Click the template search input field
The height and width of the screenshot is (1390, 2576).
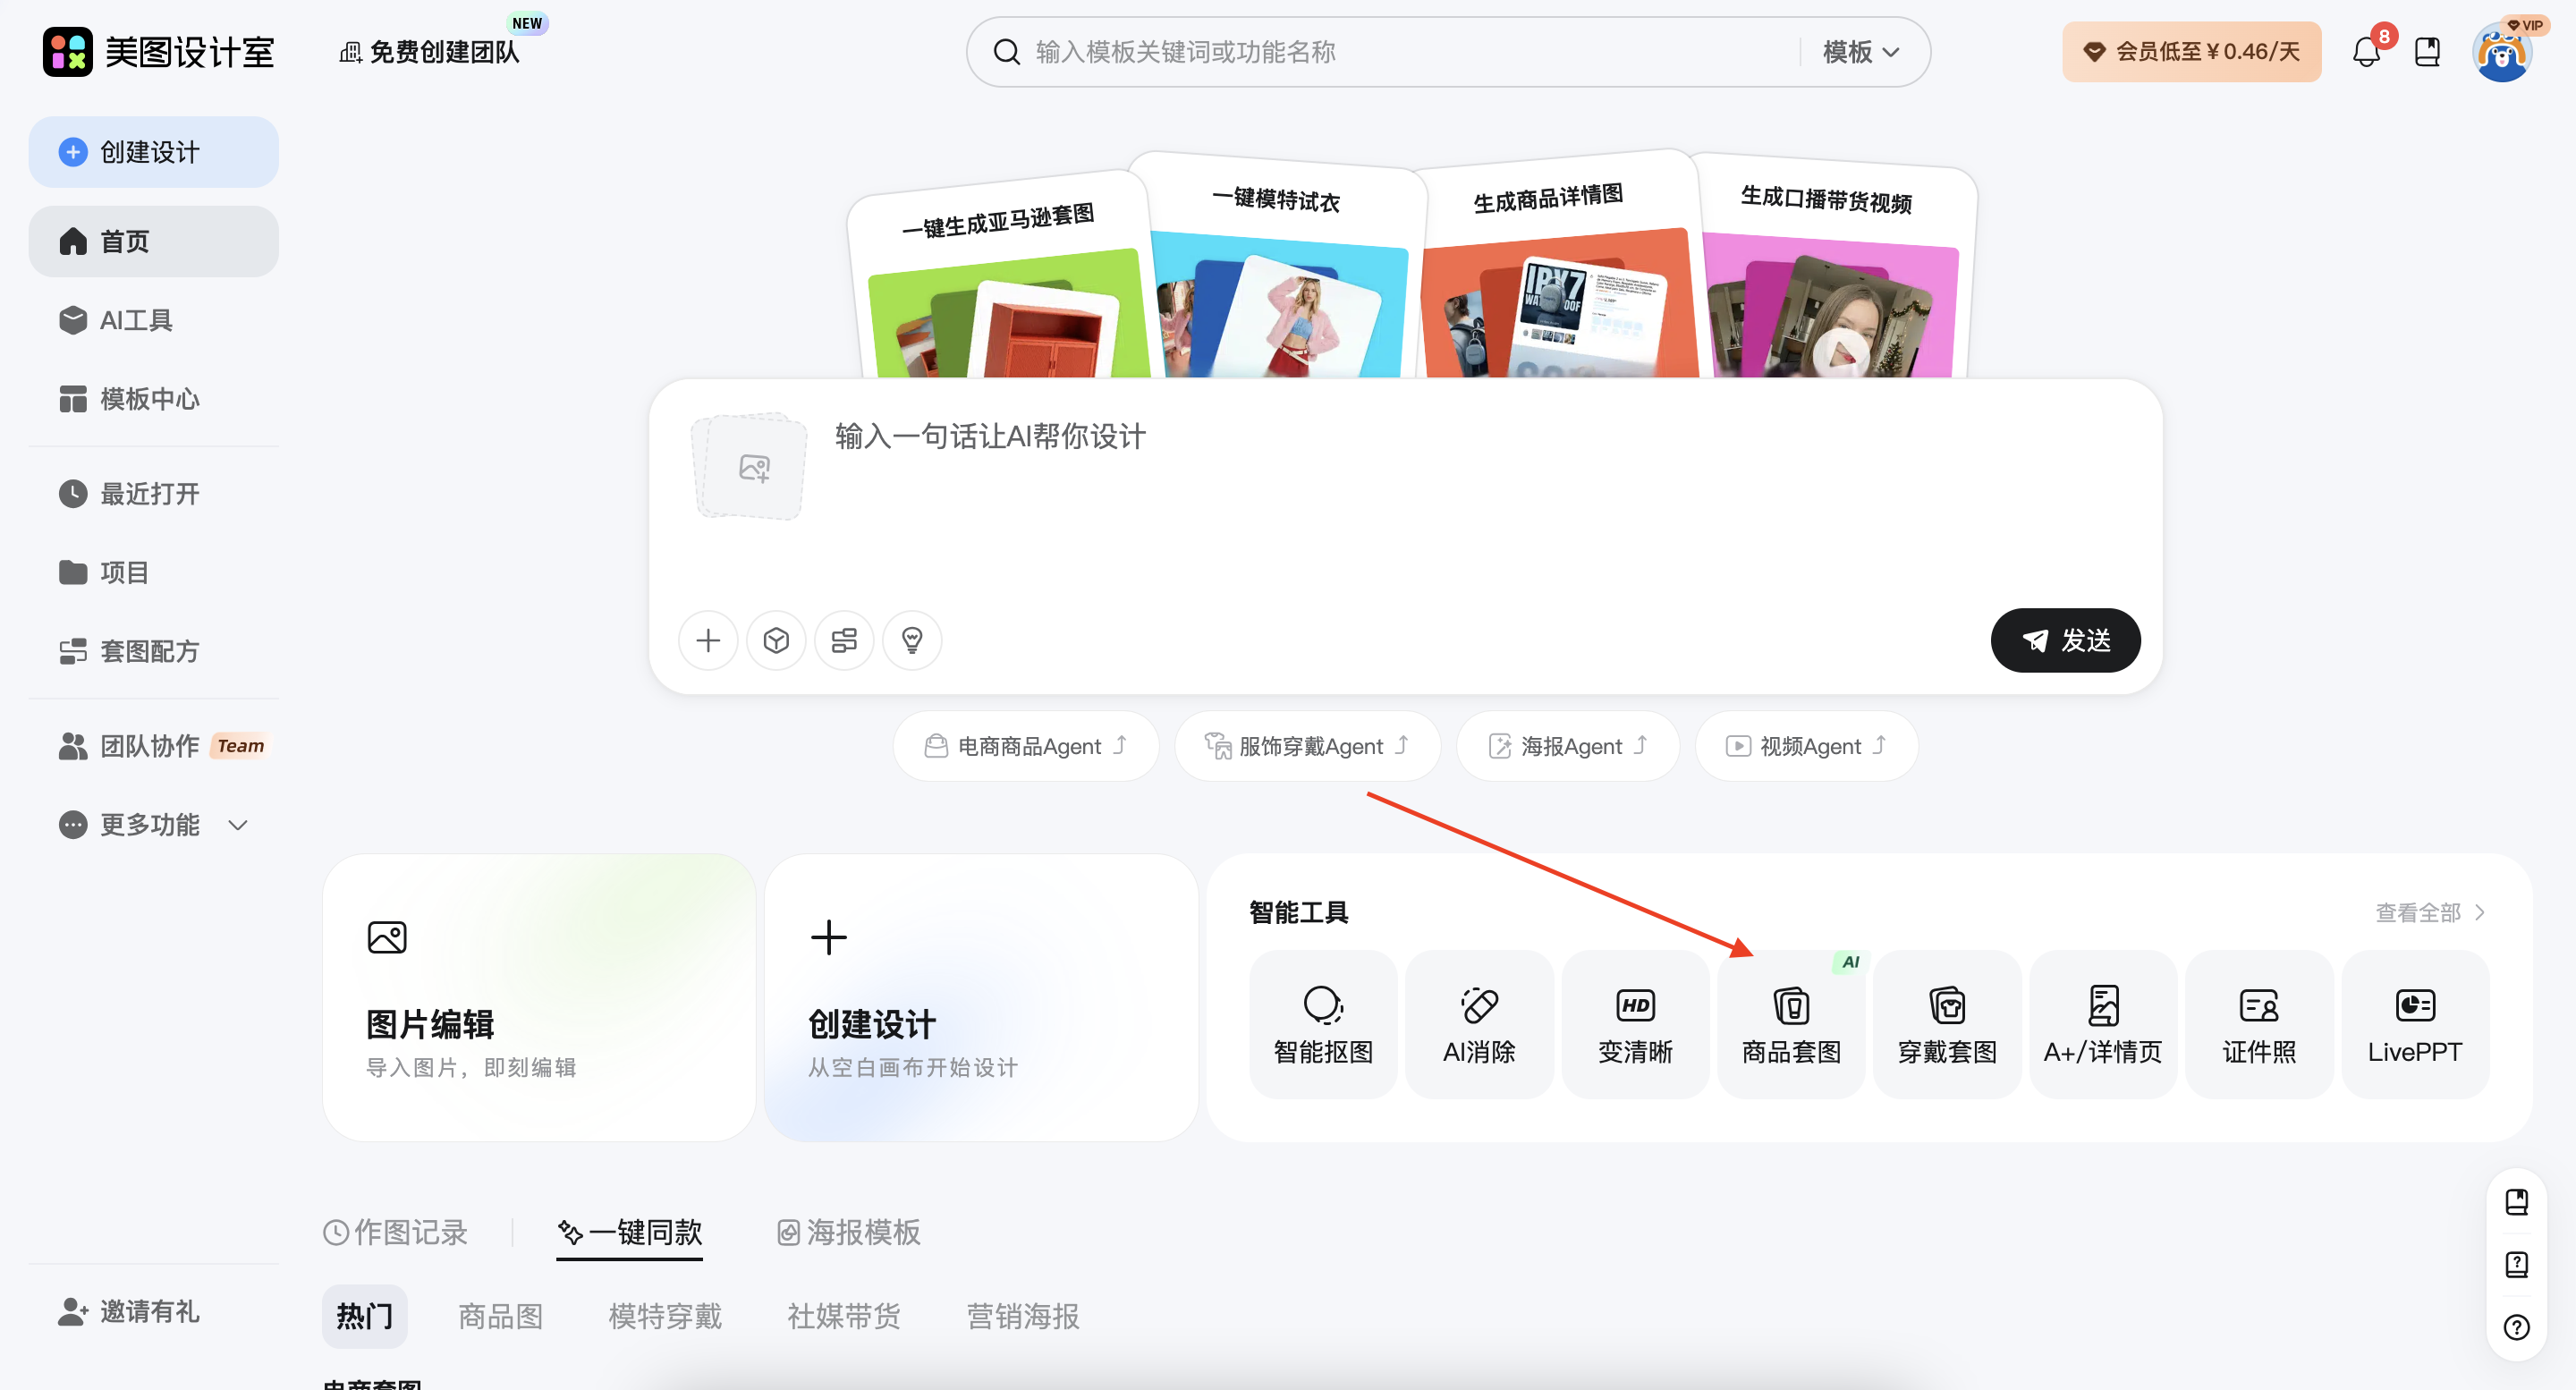click(x=1350, y=52)
